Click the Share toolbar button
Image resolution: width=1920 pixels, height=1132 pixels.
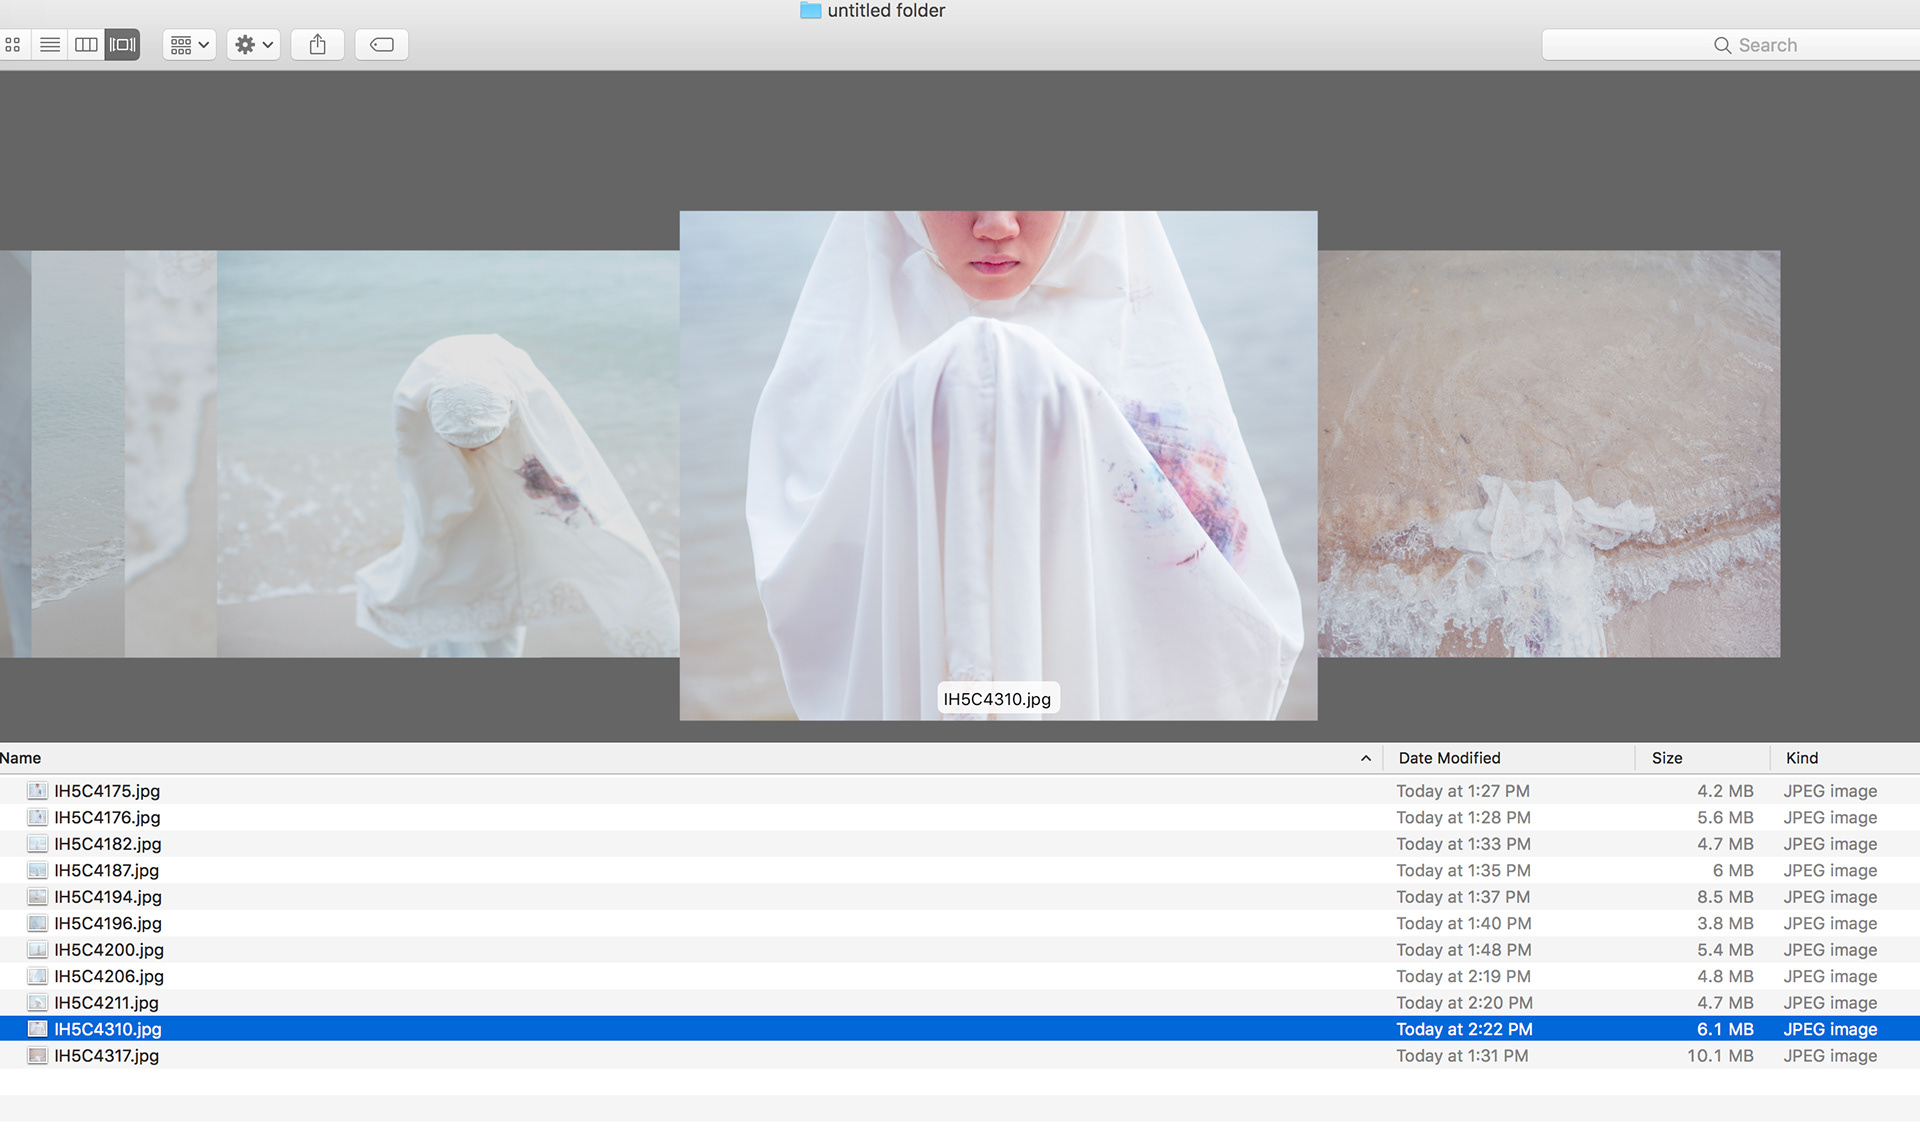pyautogui.click(x=318, y=45)
